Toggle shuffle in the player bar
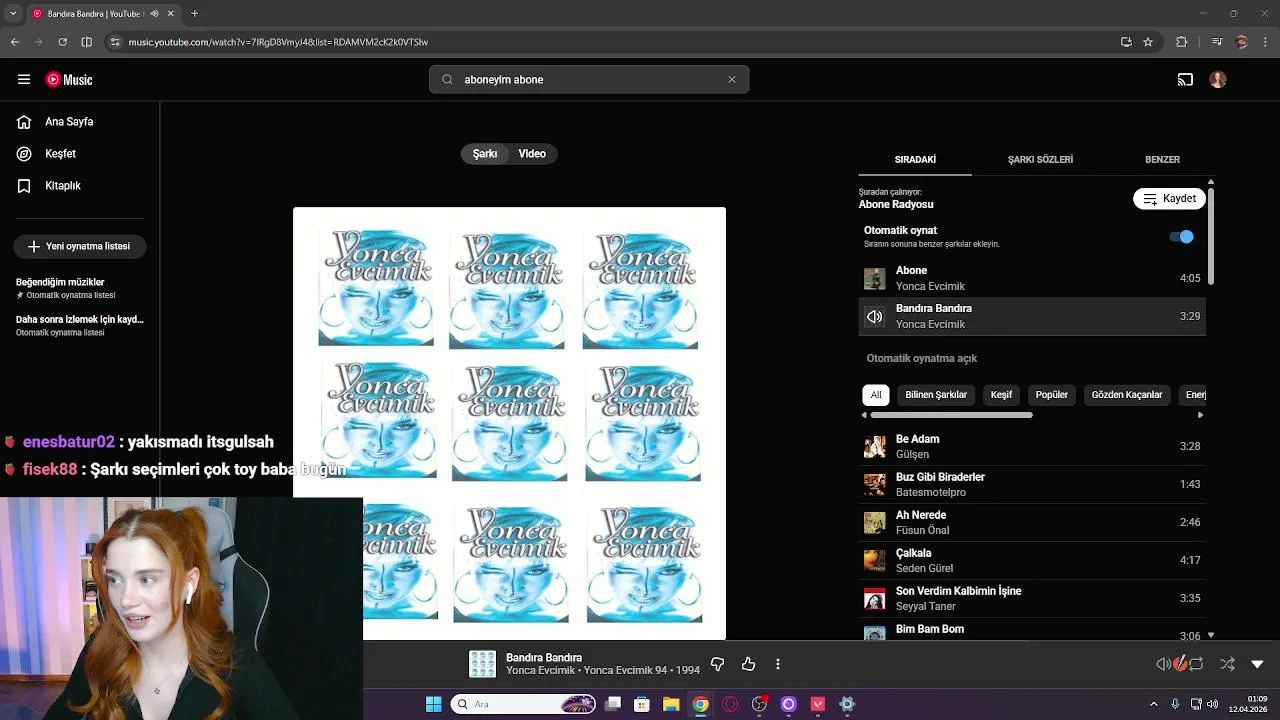This screenshot has height=720, width=1280. pyautogui.click(x=1227, y=664)
